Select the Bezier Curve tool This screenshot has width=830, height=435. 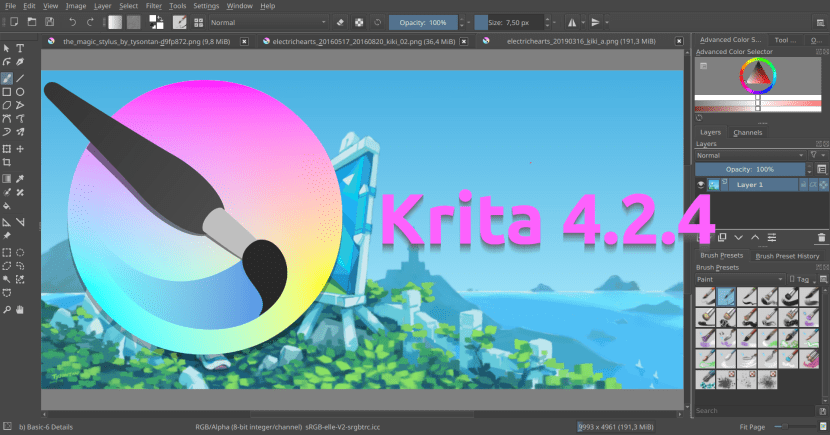coord(7,119)
